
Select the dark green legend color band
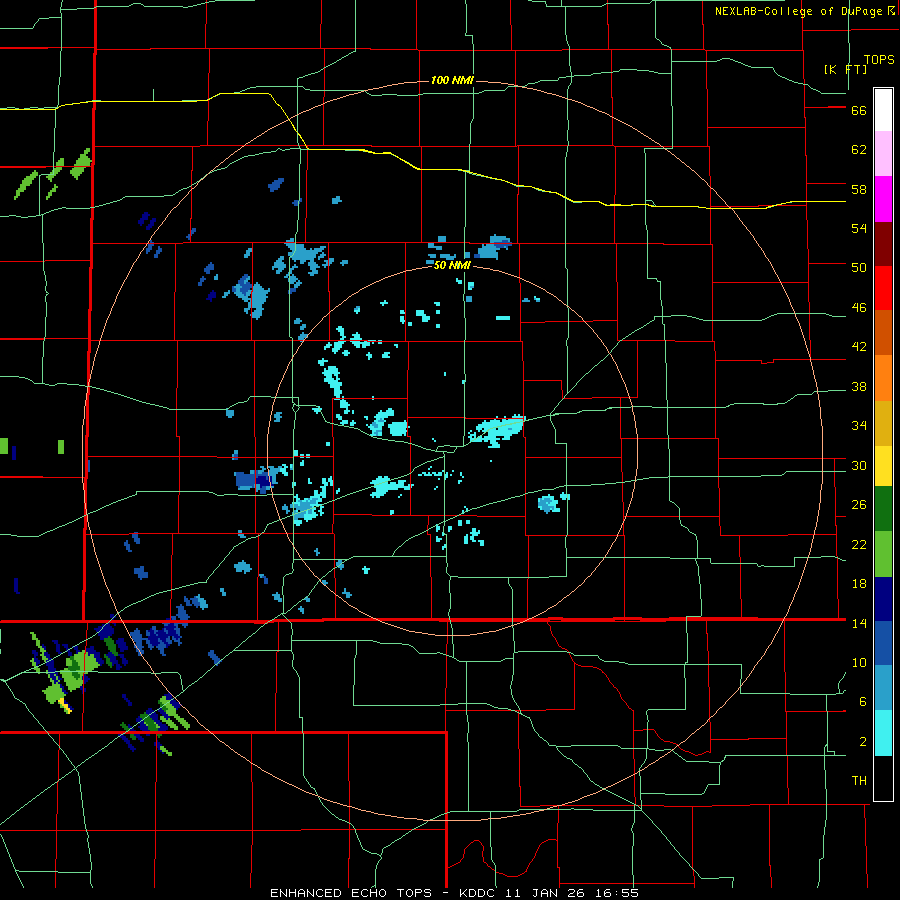point(883,509)
